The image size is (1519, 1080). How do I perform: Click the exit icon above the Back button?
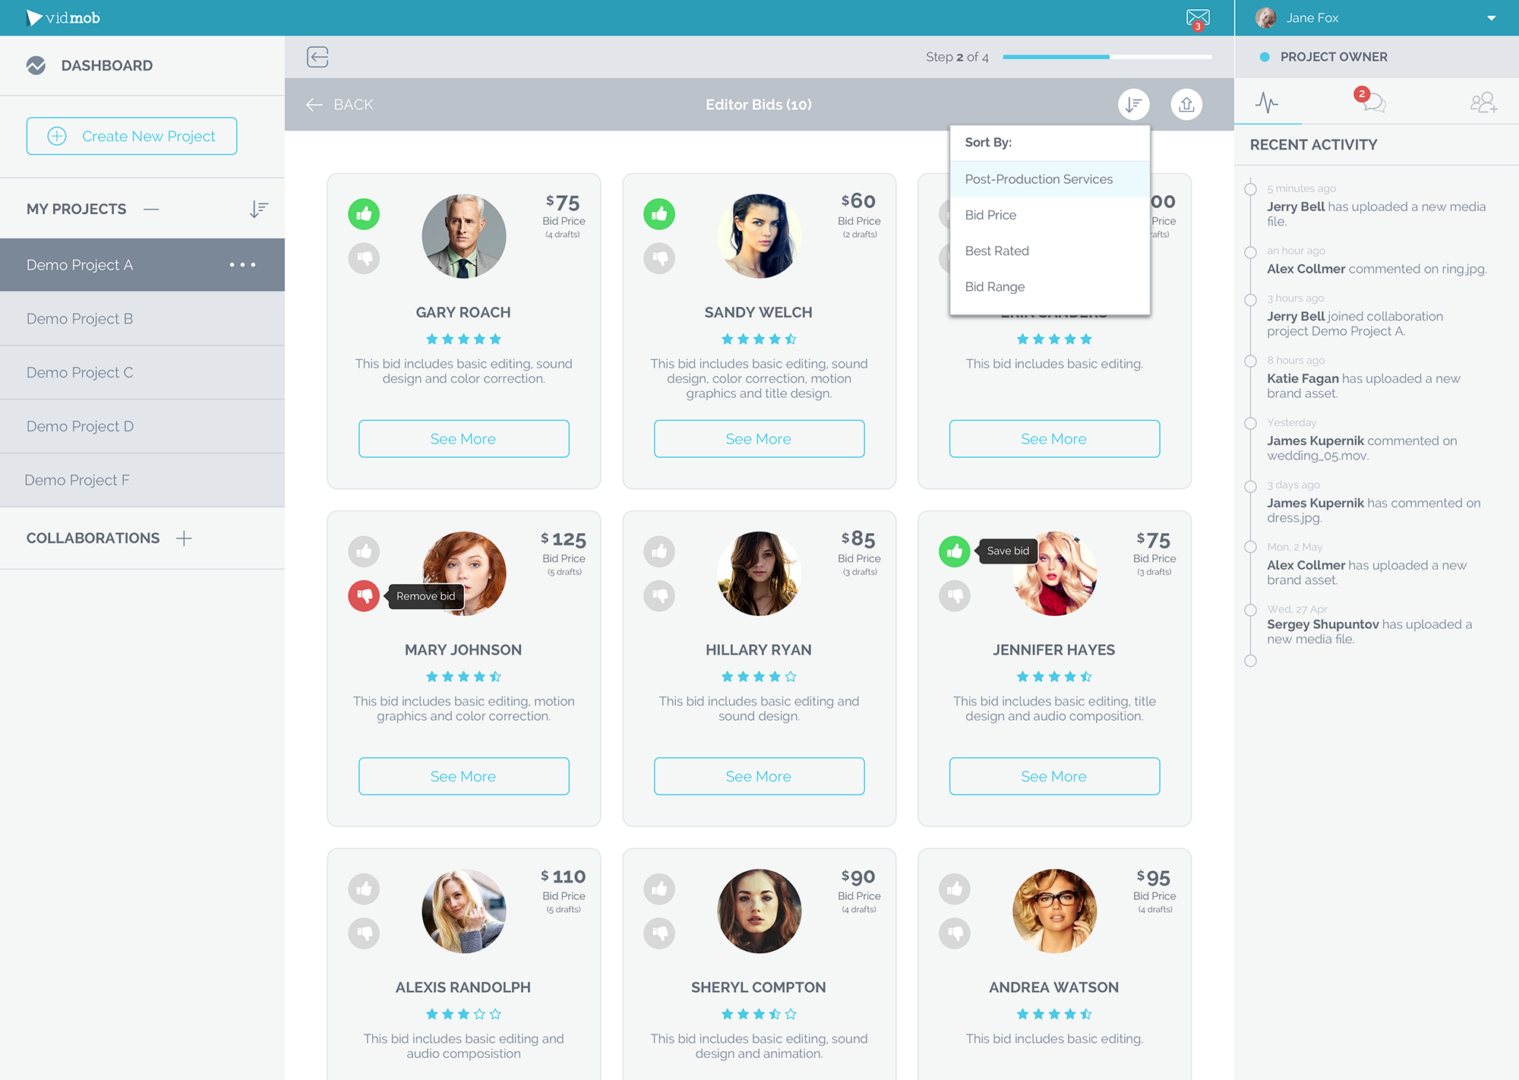pos(317,57)
